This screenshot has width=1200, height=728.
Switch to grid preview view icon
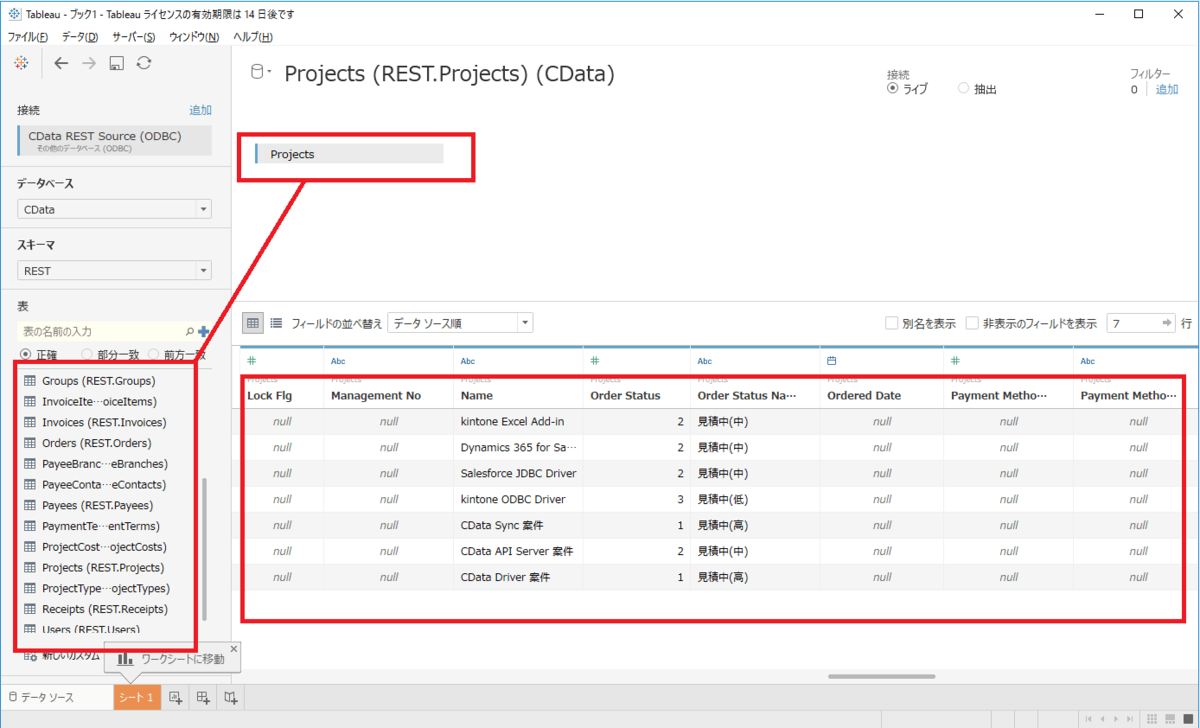tap(253, 323)
